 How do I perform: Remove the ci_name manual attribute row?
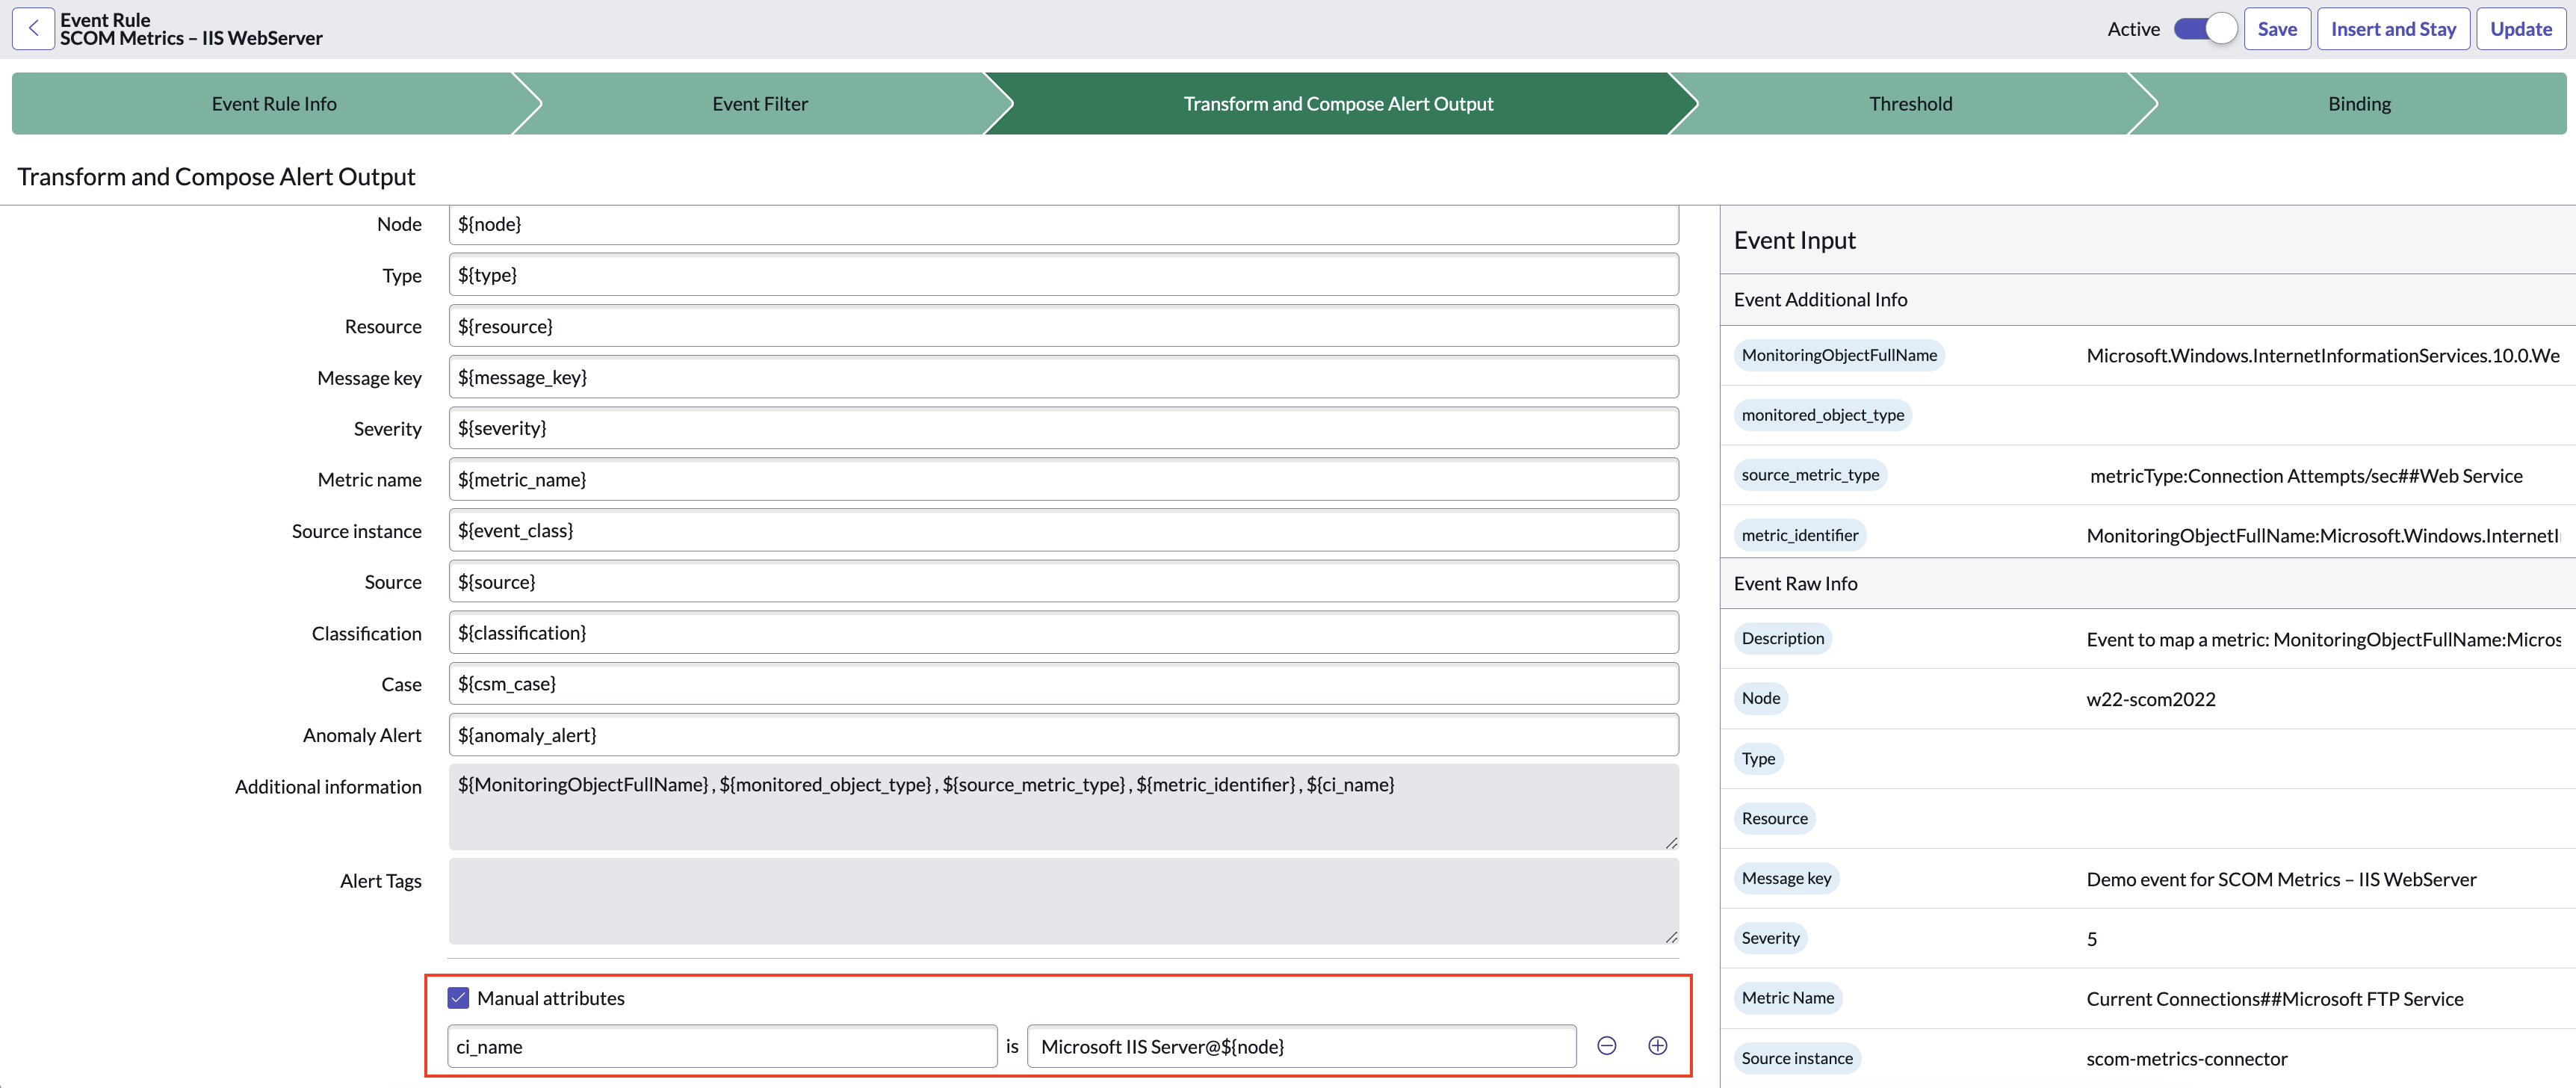(x=1607, y=1046)
